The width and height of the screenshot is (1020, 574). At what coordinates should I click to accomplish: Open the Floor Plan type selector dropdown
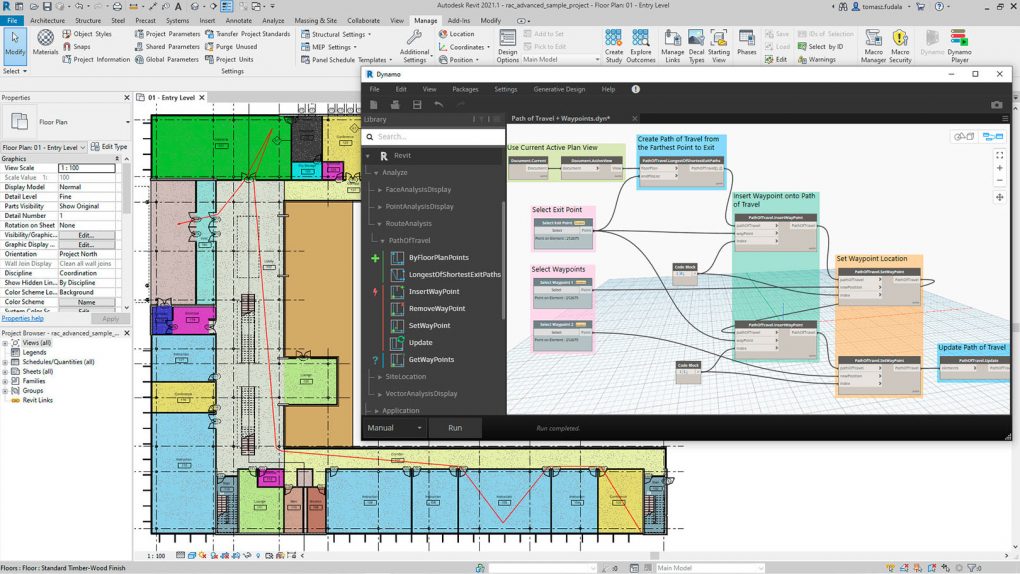point(66,122)
